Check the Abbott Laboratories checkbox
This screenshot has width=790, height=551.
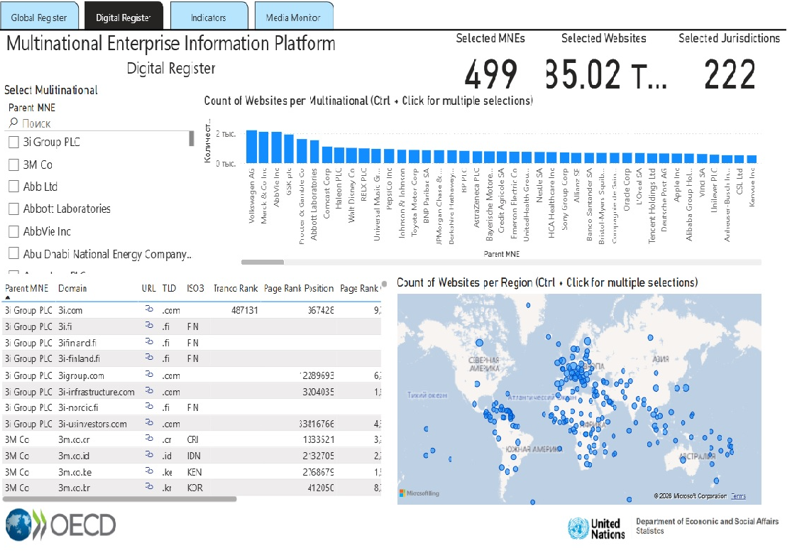14,209
